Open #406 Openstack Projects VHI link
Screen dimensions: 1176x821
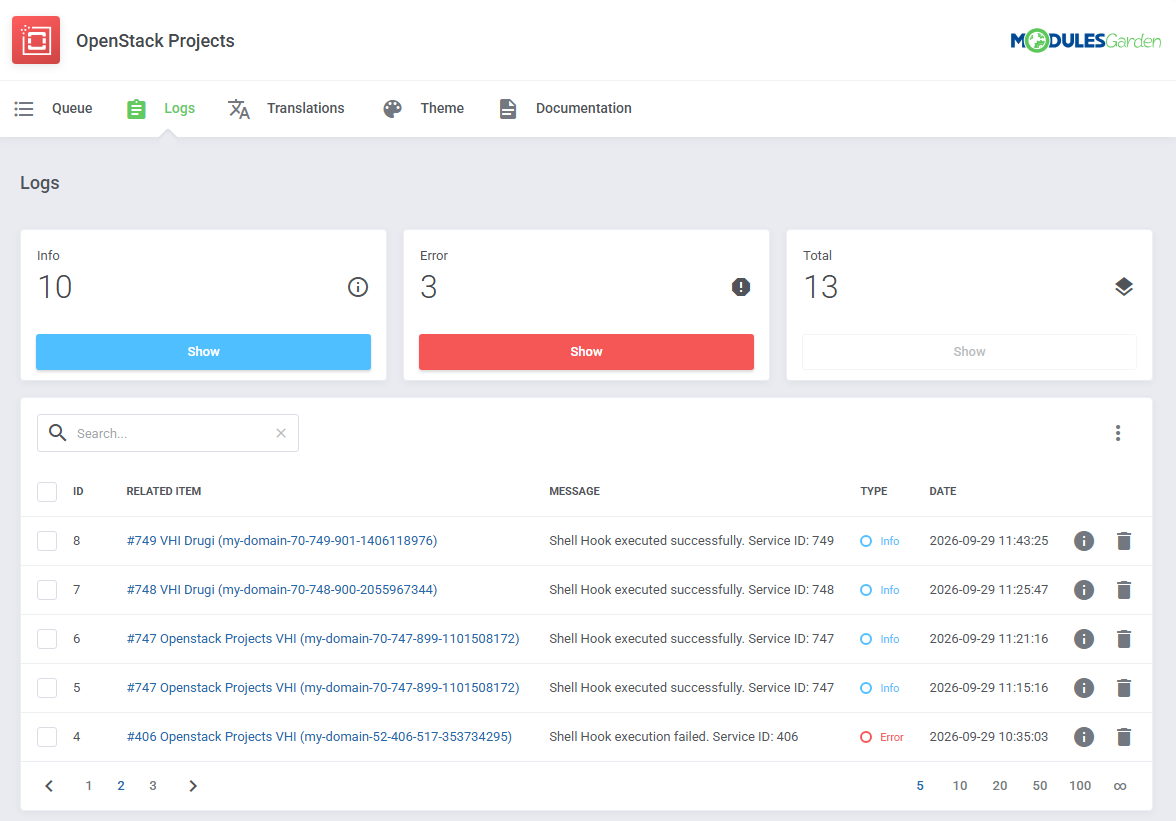point(320,737)
